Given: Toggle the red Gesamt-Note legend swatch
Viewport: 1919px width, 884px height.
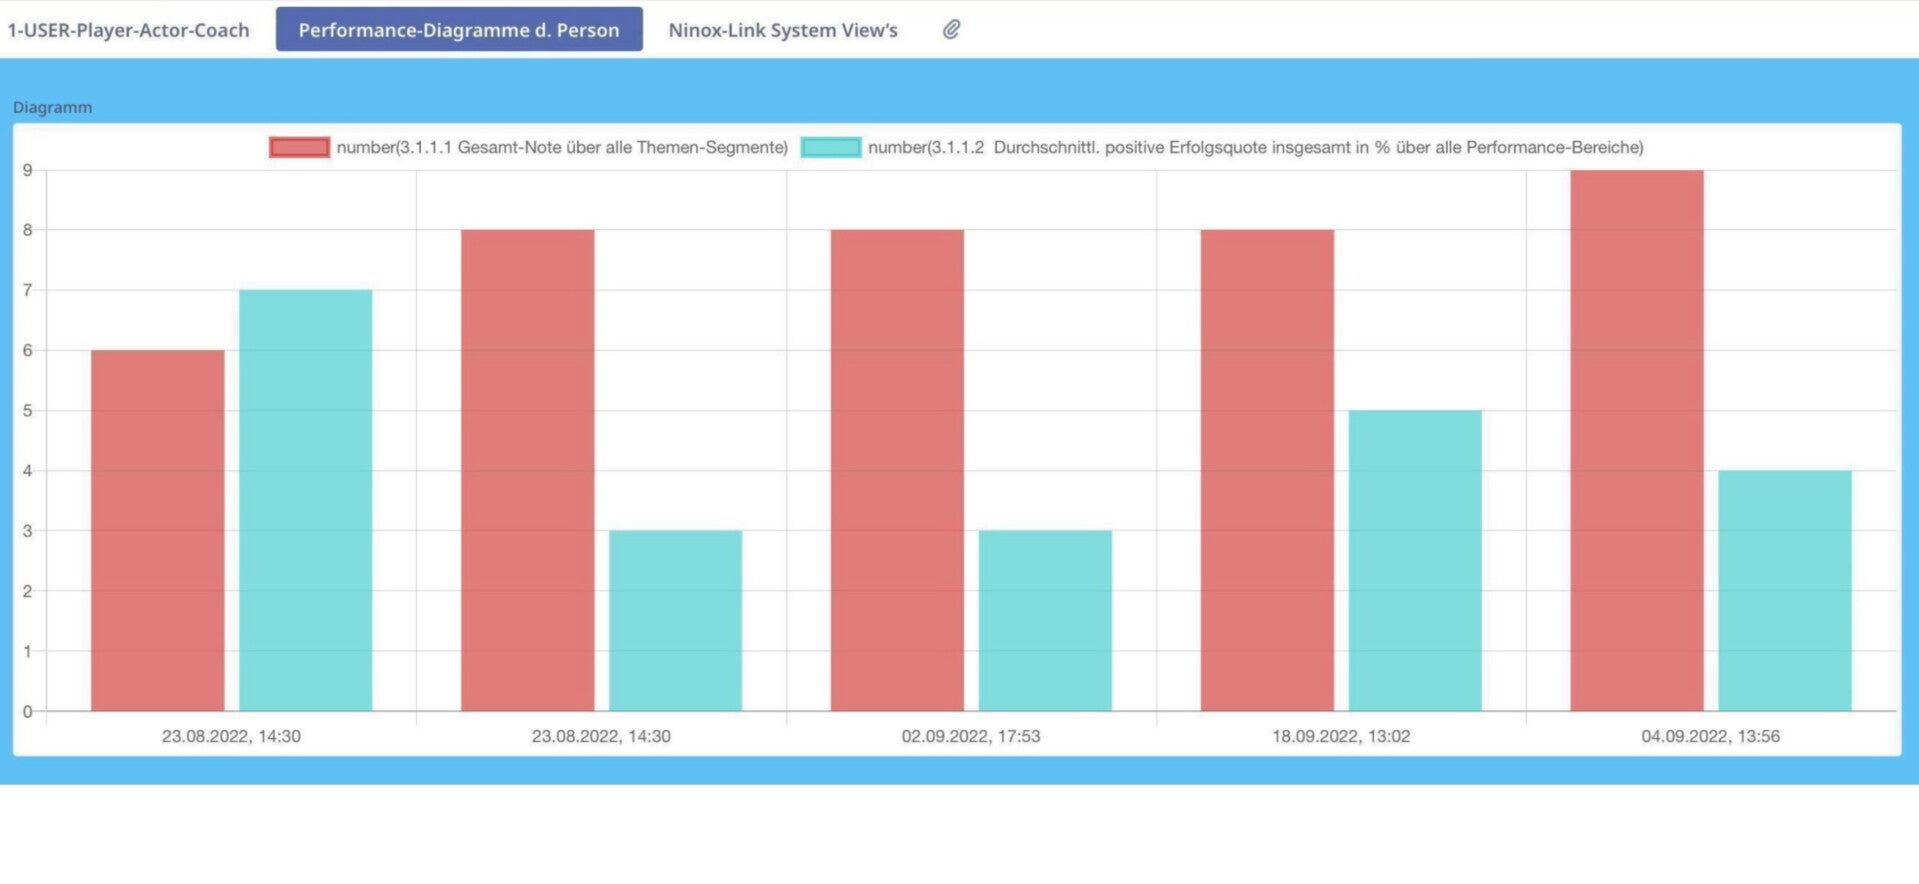Looking at the screenshot, I should point(299,147).
